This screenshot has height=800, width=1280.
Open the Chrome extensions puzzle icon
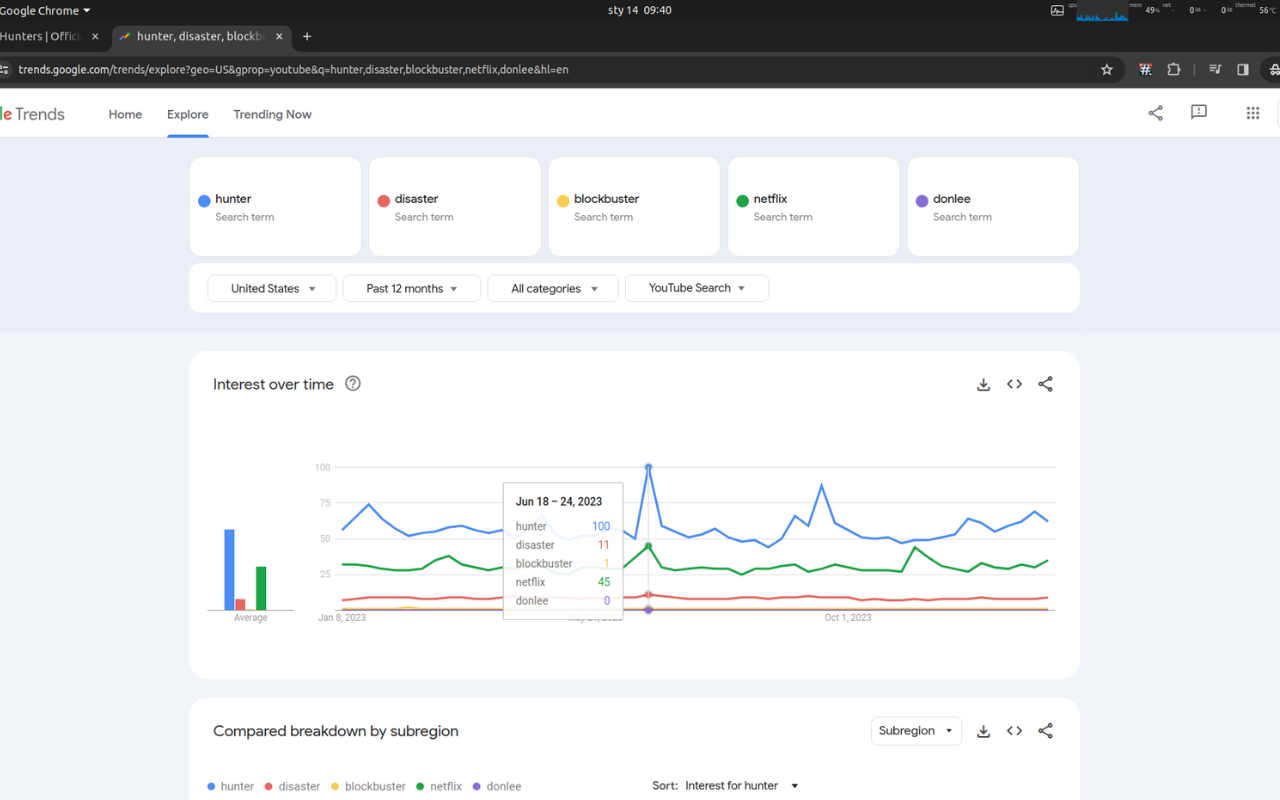tap(1174, 70)
